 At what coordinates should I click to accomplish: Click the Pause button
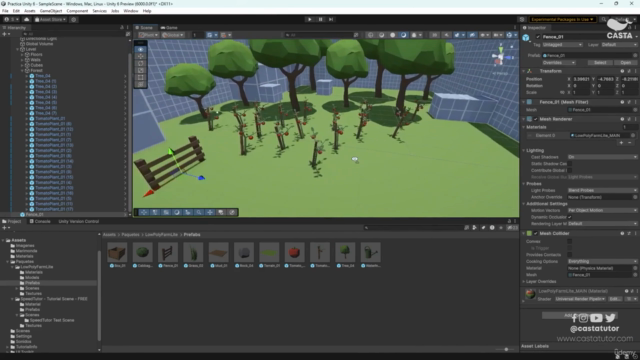coord(320,19)
